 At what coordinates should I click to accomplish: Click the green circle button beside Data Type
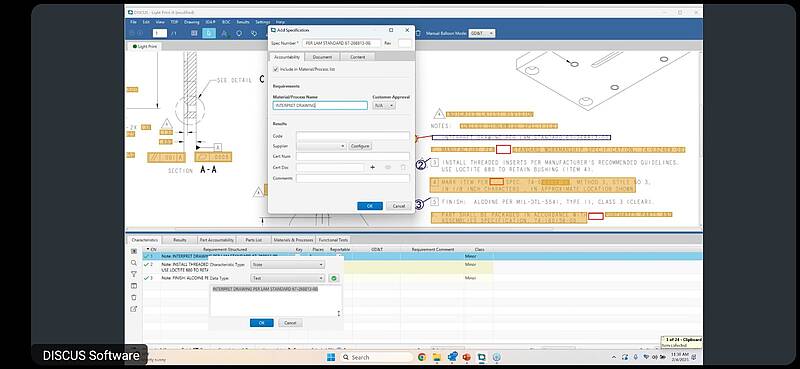[334, 278]
